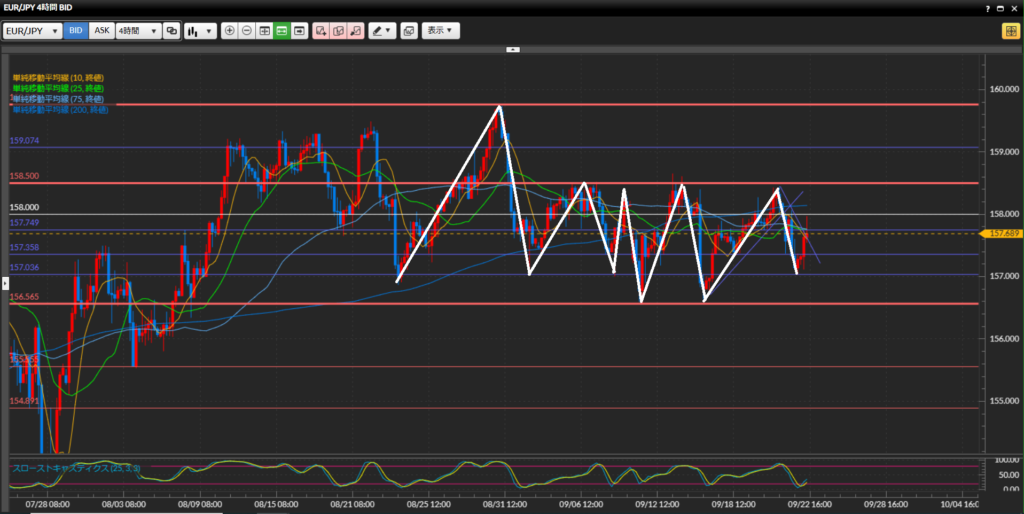Toggle the arrow-box icon after green button

point(299,31)
